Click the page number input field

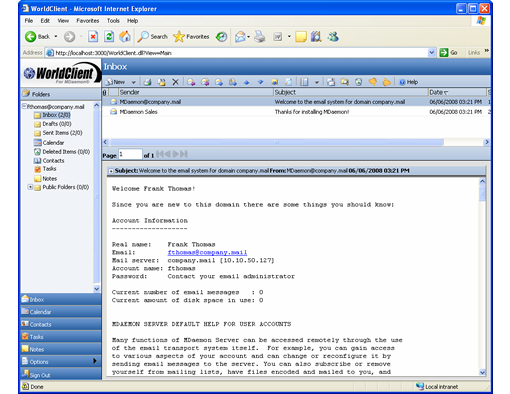[x=131, y=154]
